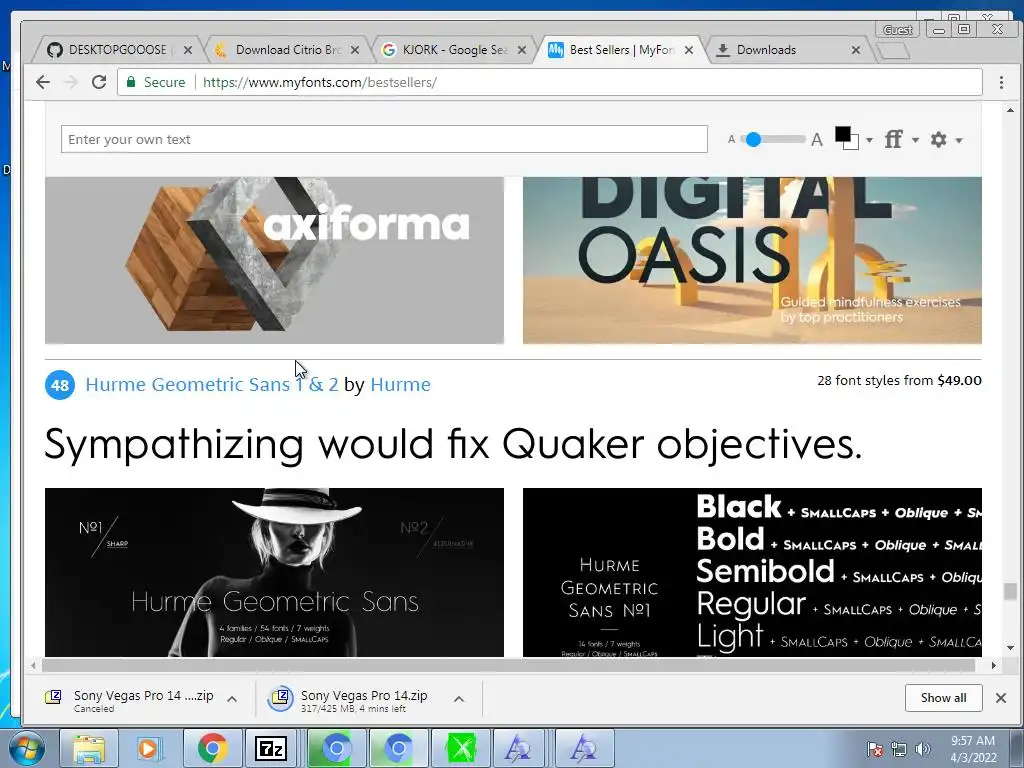Click the large 'A' increase size icon

(x=816, y=140)
